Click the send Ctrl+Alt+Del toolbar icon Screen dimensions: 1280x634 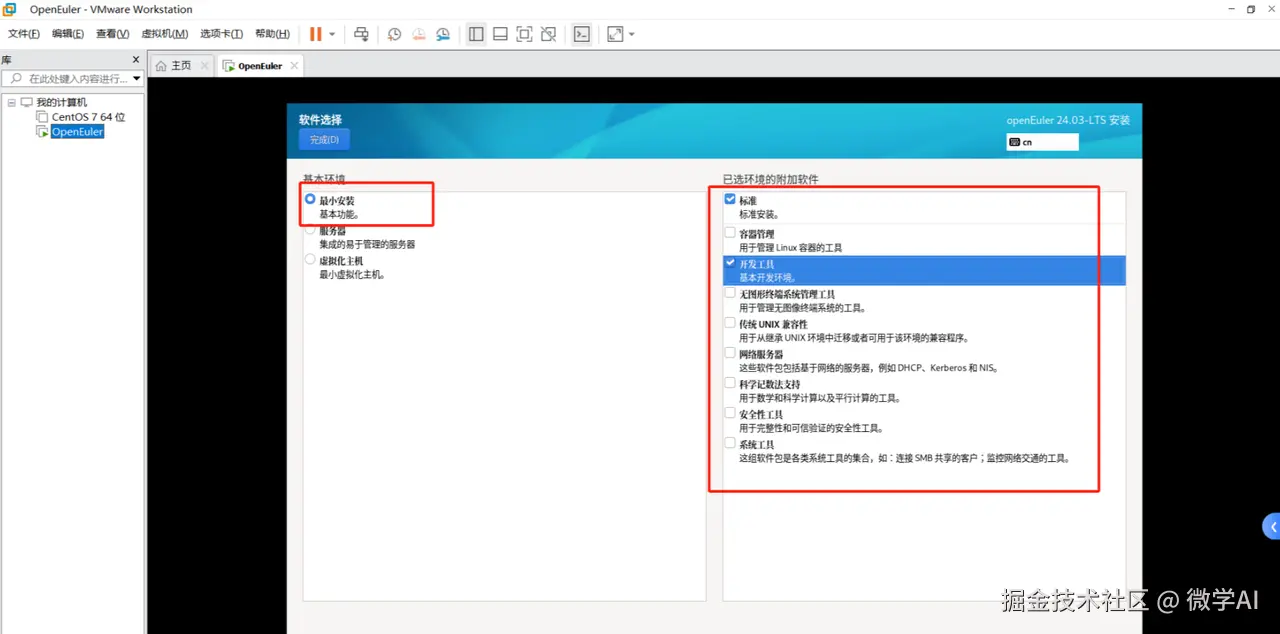click(x=362, y=34)
